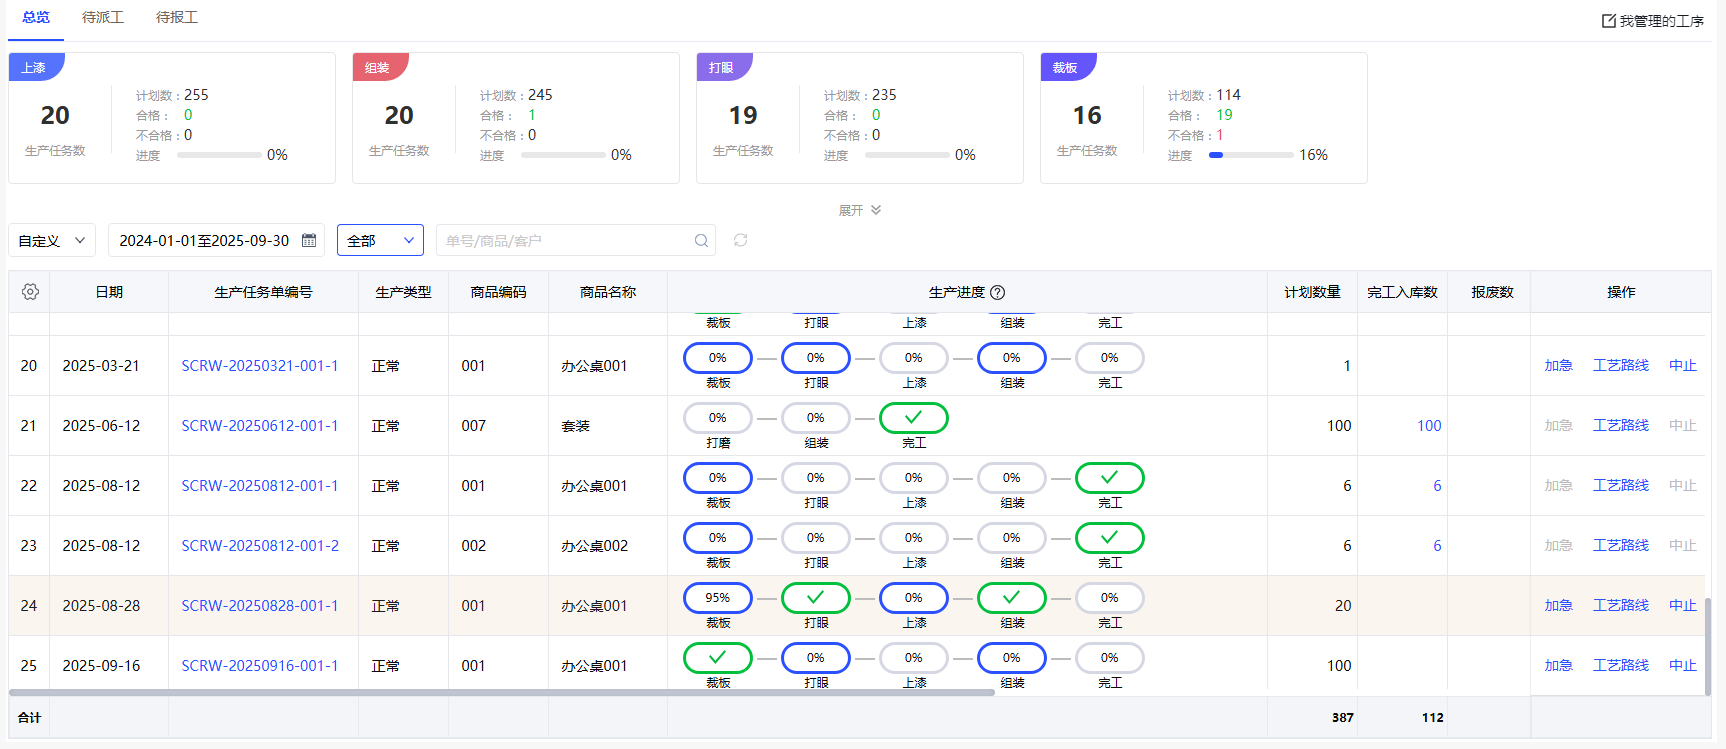This screenshot has height=749, width=1726.
Task: Click 中止 in row 25
Action: [1682, 666]
